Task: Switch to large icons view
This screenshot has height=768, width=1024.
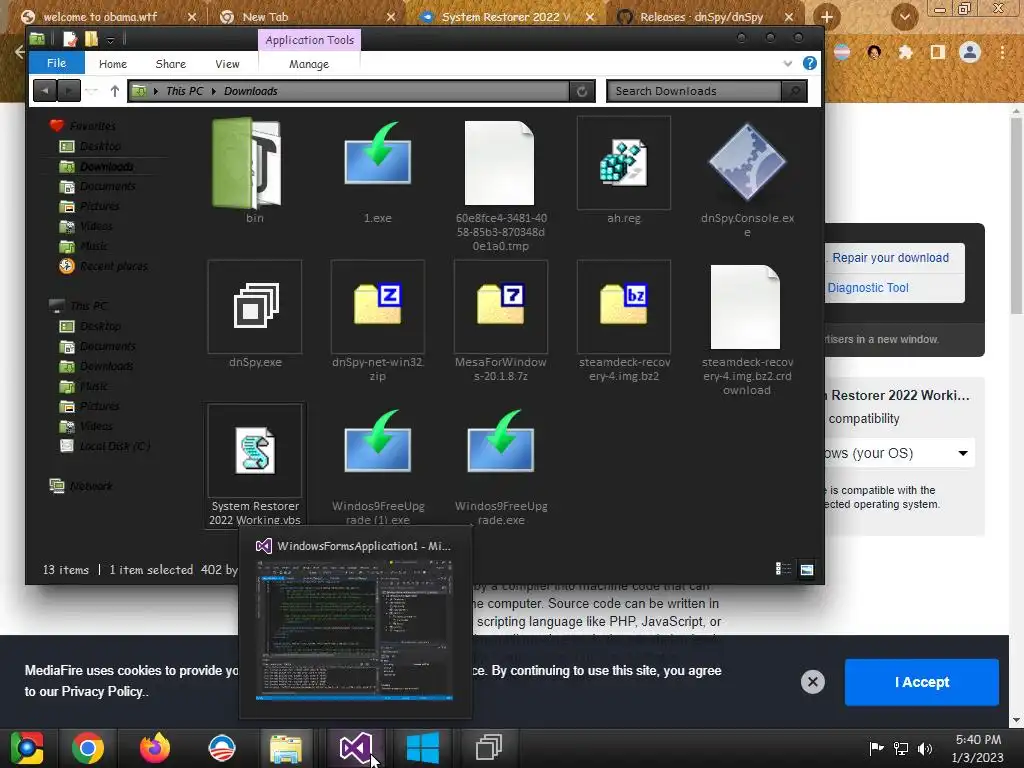Action: 807,569
